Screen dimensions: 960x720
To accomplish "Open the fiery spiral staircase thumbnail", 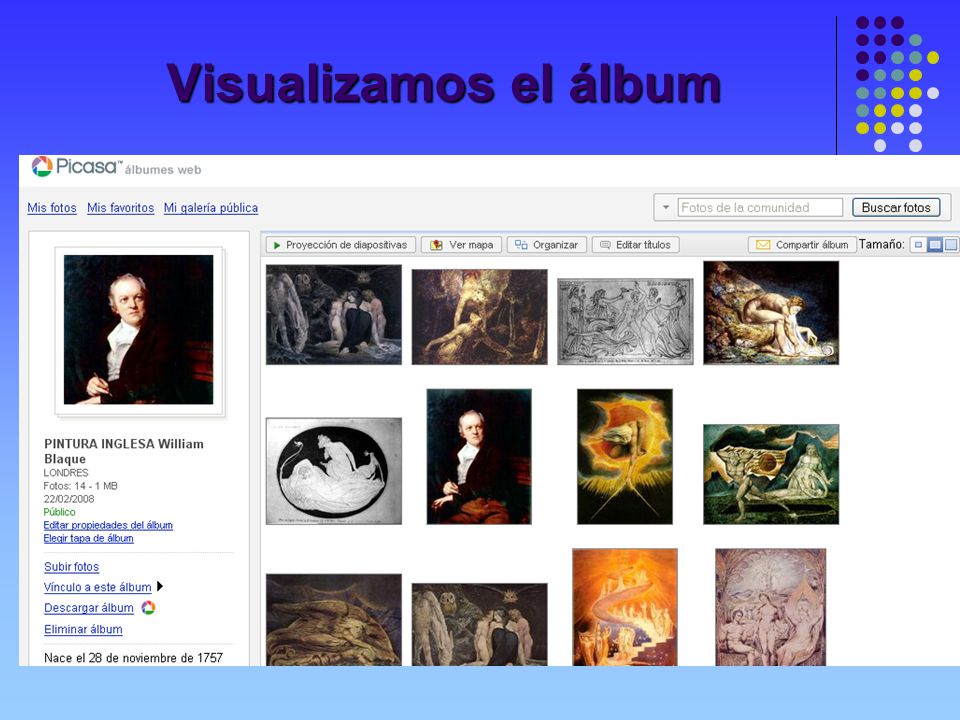I will (624, 607).
